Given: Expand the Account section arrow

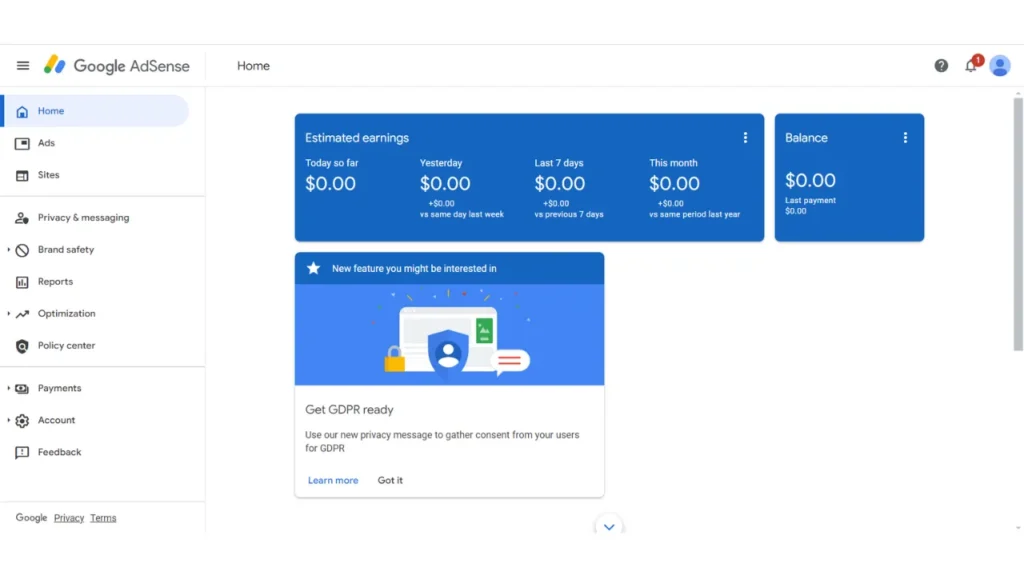Looking at the screenshot, I should coord(9,421).
